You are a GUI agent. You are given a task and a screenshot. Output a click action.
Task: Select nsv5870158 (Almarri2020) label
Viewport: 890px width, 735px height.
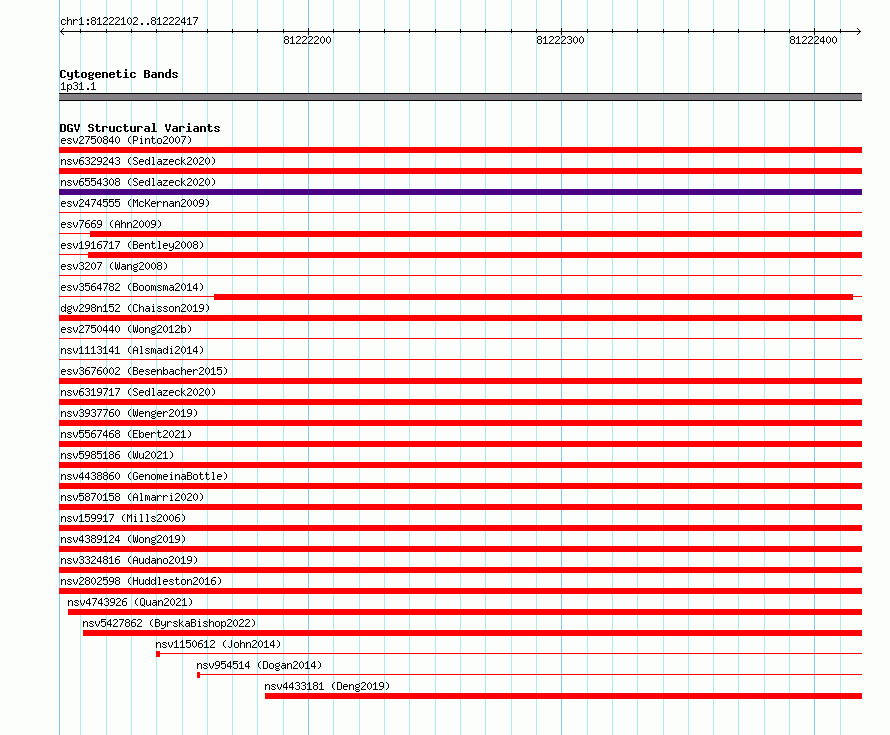[x=132, y=497]
